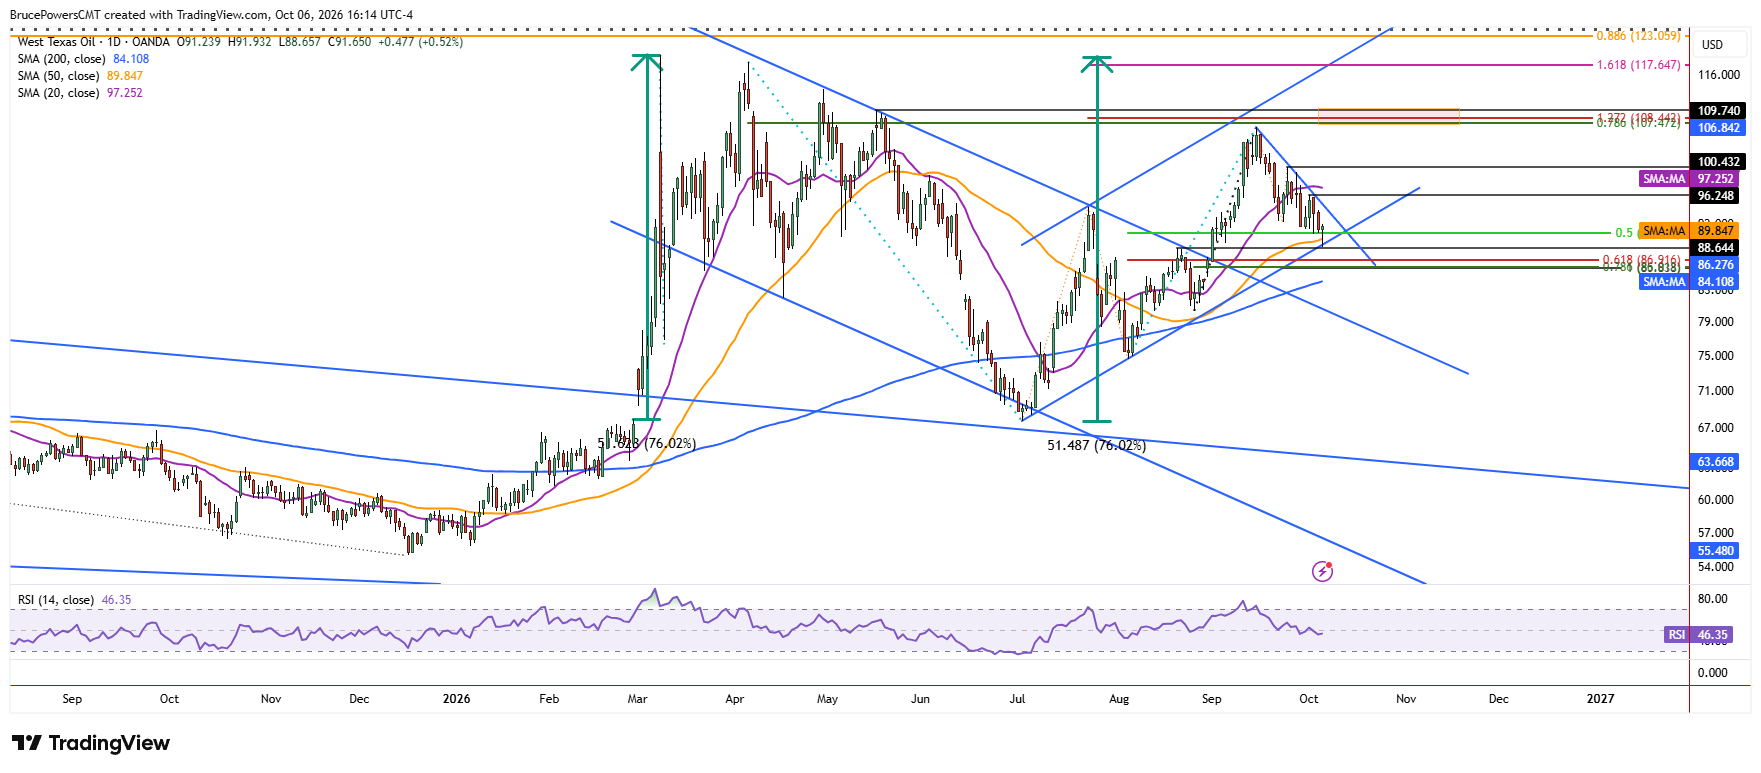Viewport: 1761px width, 773px height.
Task: Click the blue 63.668 price tag
Action: coord(1716,462)
